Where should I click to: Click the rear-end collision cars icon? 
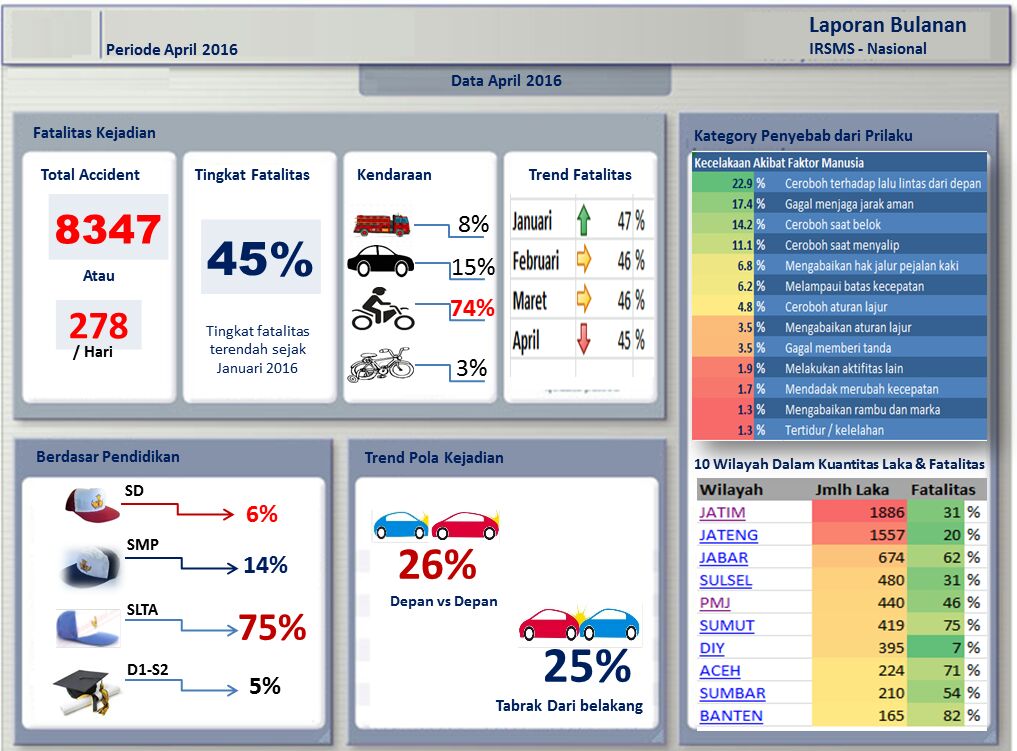pos(579,625)
